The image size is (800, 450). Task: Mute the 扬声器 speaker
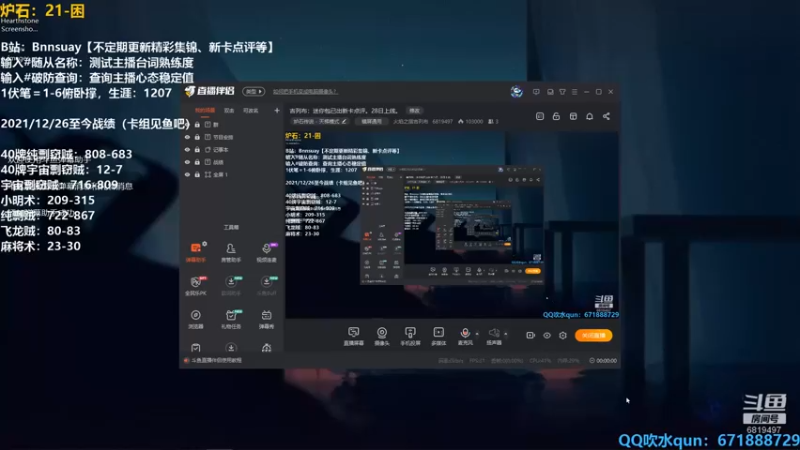point(494,336)
